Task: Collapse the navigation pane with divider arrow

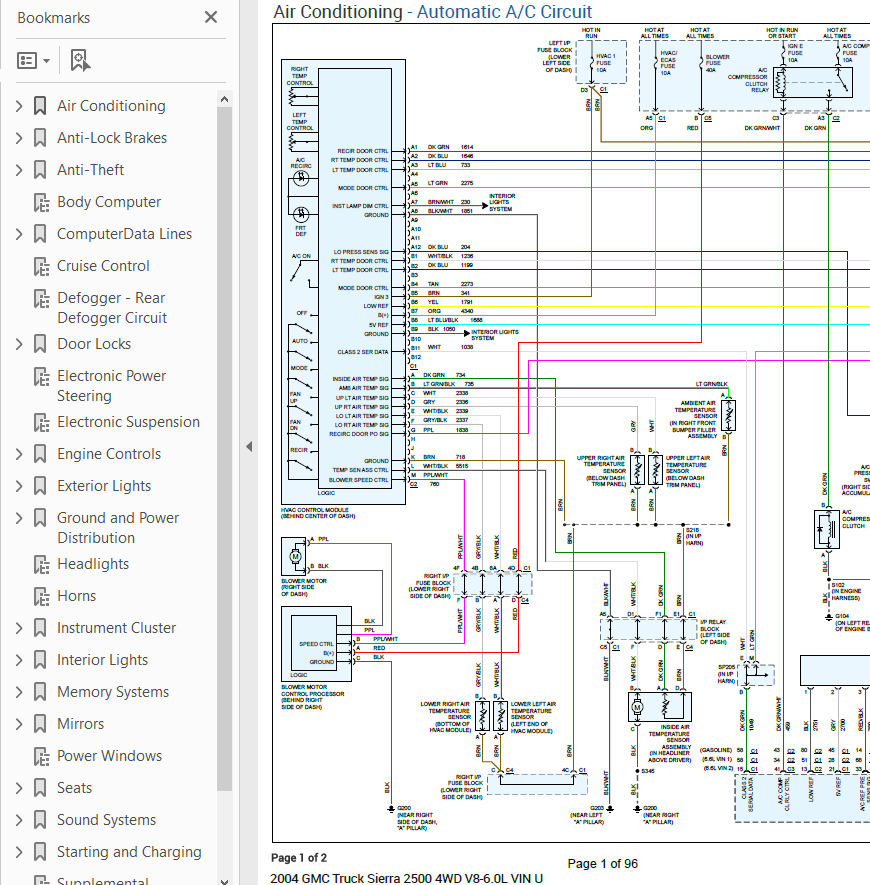Action: pos(249,446)
